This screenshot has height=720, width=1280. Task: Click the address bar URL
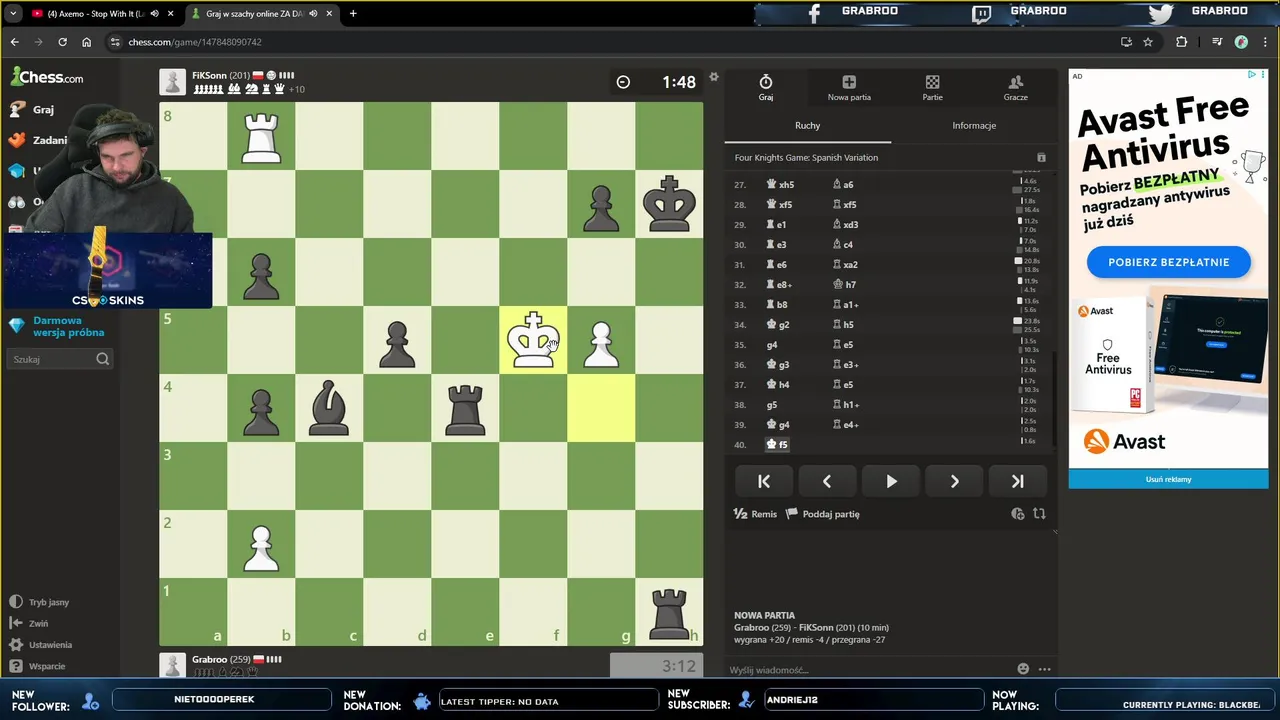(x=195, y=42)
